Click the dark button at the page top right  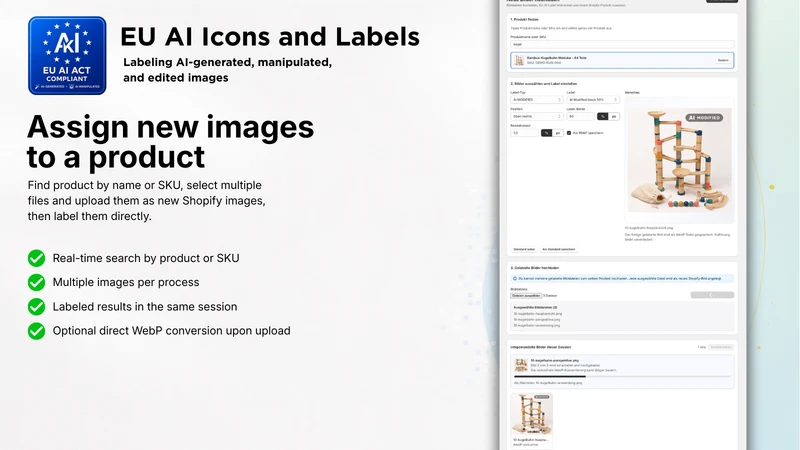(722, 1)
